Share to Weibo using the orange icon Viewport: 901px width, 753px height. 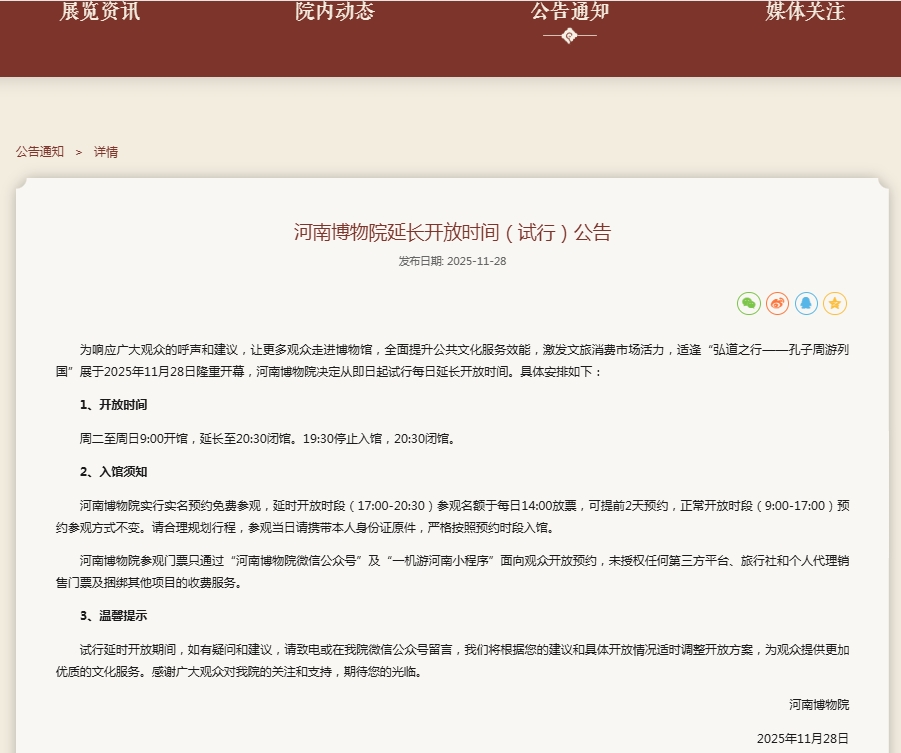pyautogui.click(x=778, y=303)
